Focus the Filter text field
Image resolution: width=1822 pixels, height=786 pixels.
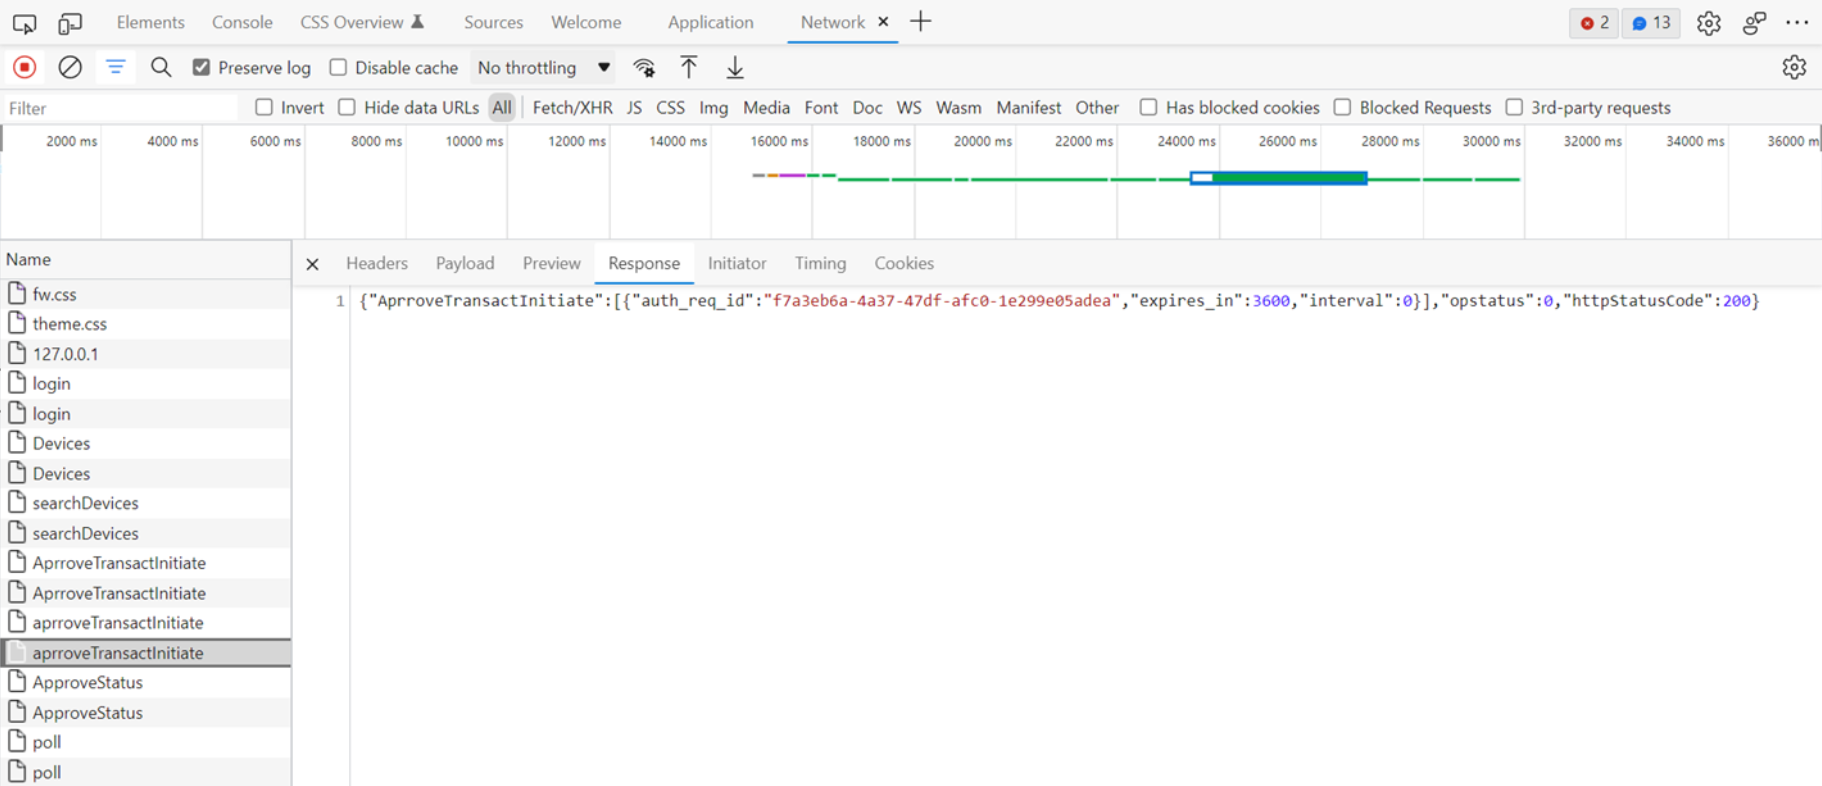[x=120, y=108]
